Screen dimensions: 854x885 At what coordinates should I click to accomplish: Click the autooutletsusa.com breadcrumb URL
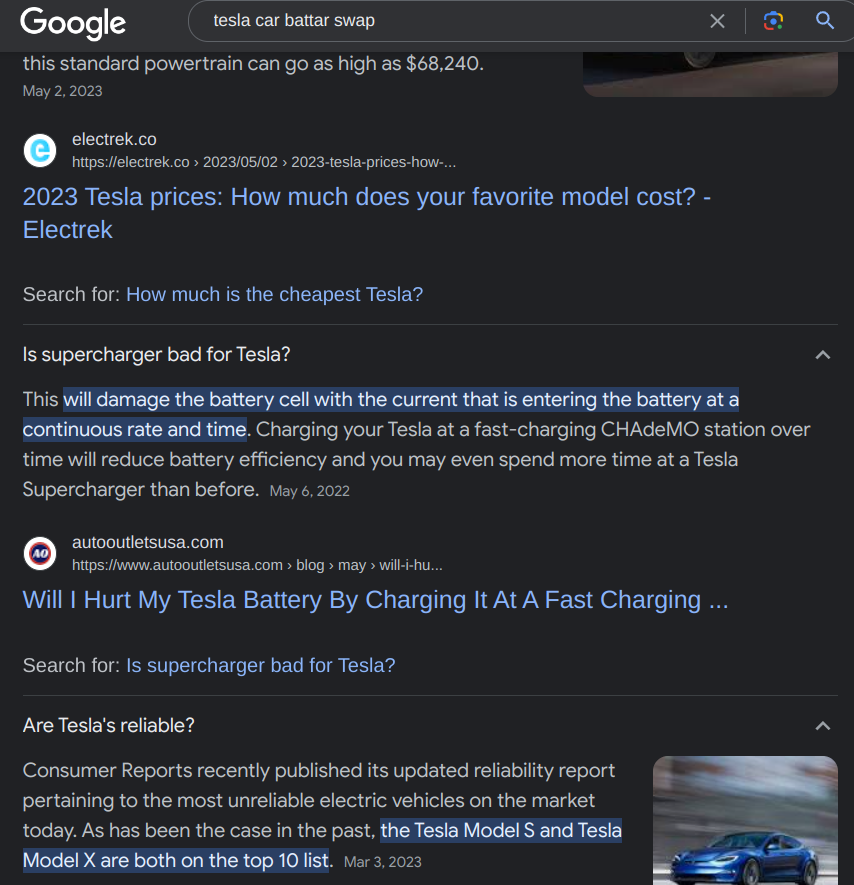click(257, 565)
